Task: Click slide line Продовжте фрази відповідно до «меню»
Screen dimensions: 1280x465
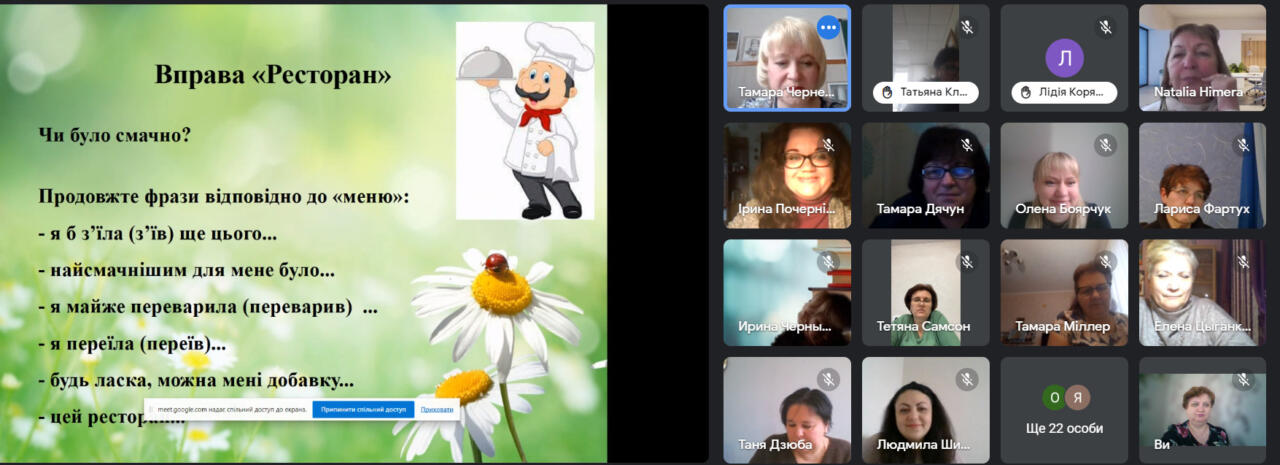Action: point(224,197)
